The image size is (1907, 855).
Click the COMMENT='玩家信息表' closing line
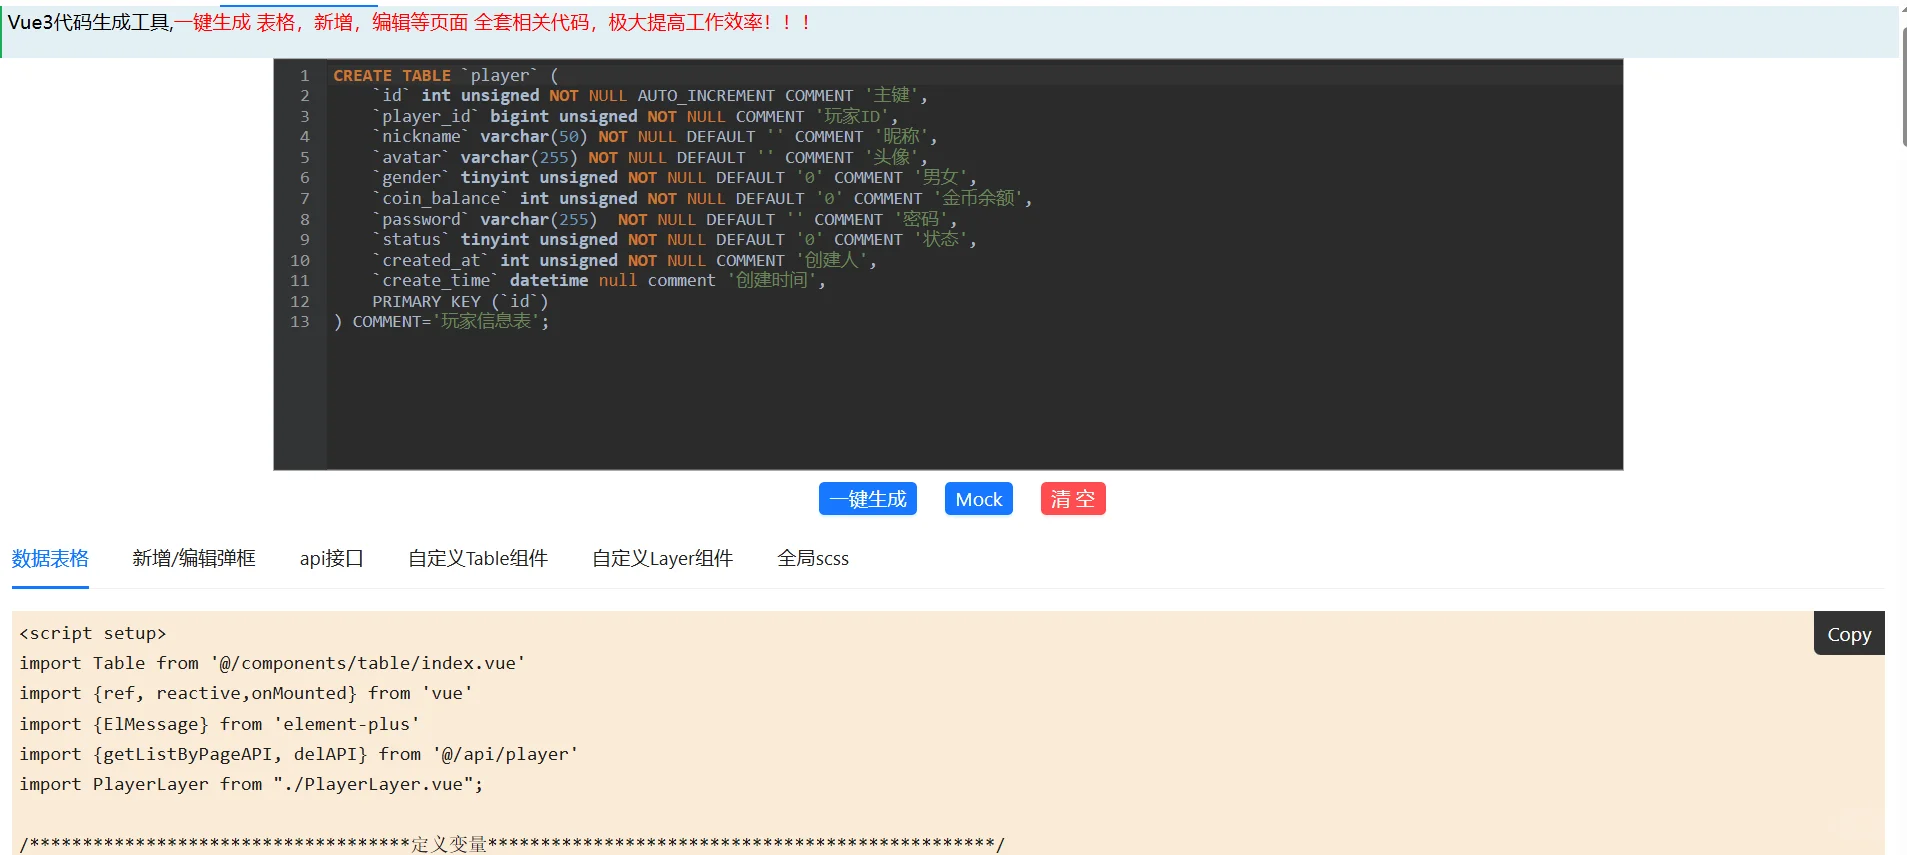point(441,321)
